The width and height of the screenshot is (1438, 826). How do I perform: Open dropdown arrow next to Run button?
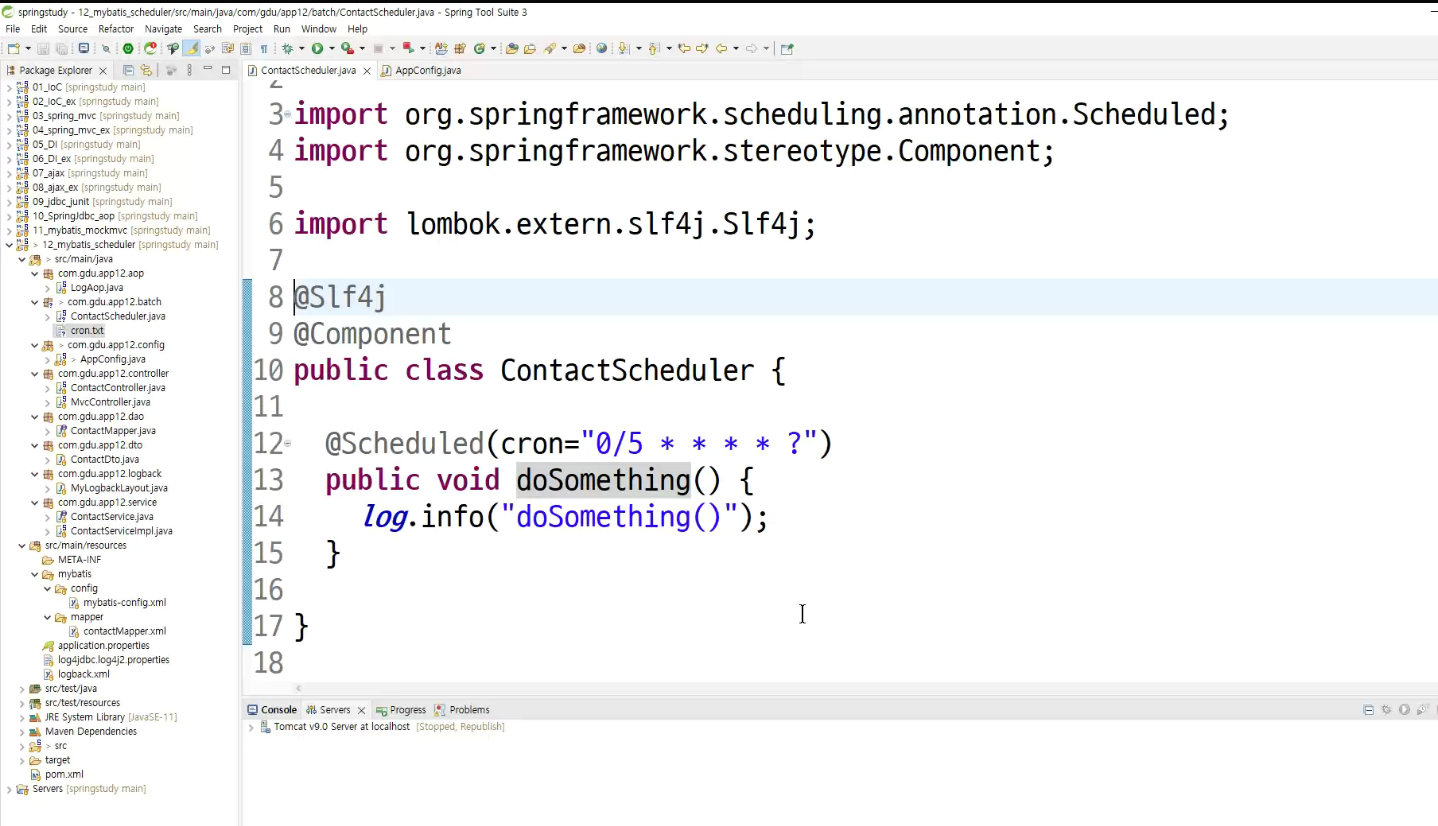(332, 48)
